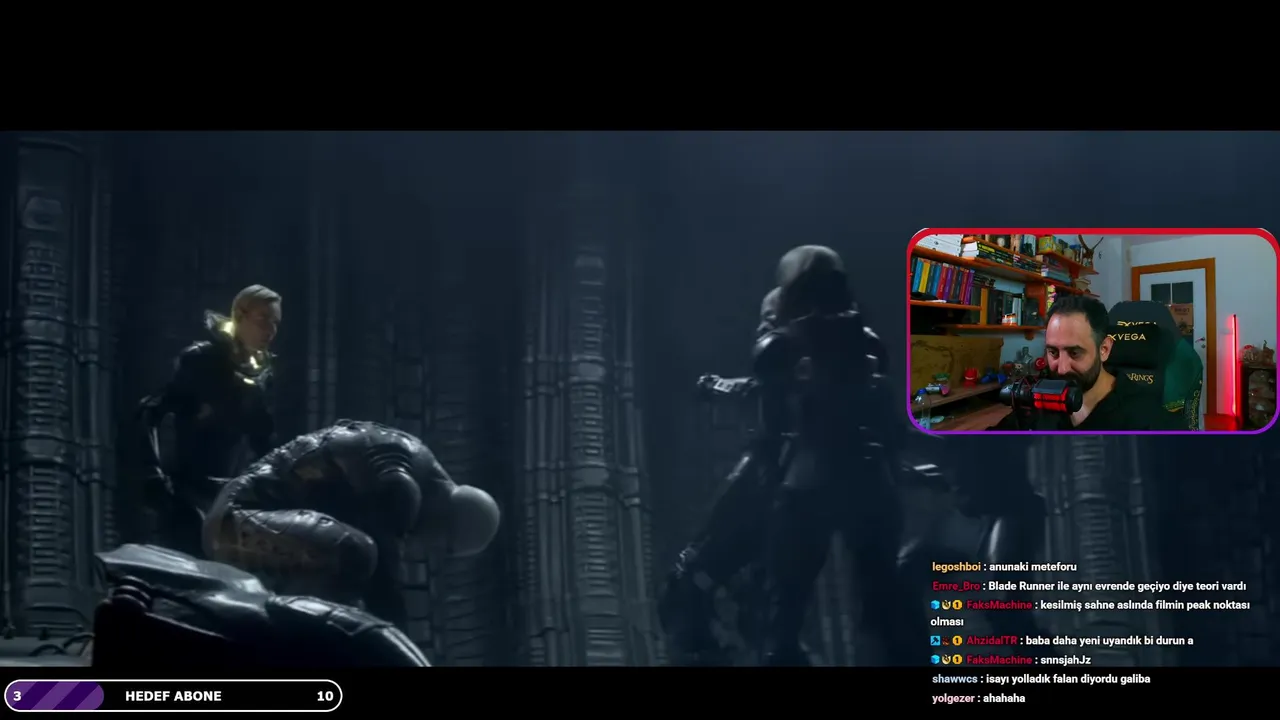The width and height of the screenshot is (1280, 720).
Task: Click message 'isayı yolladık falan diyordu galiba'
Action: tap(1067, 679)
